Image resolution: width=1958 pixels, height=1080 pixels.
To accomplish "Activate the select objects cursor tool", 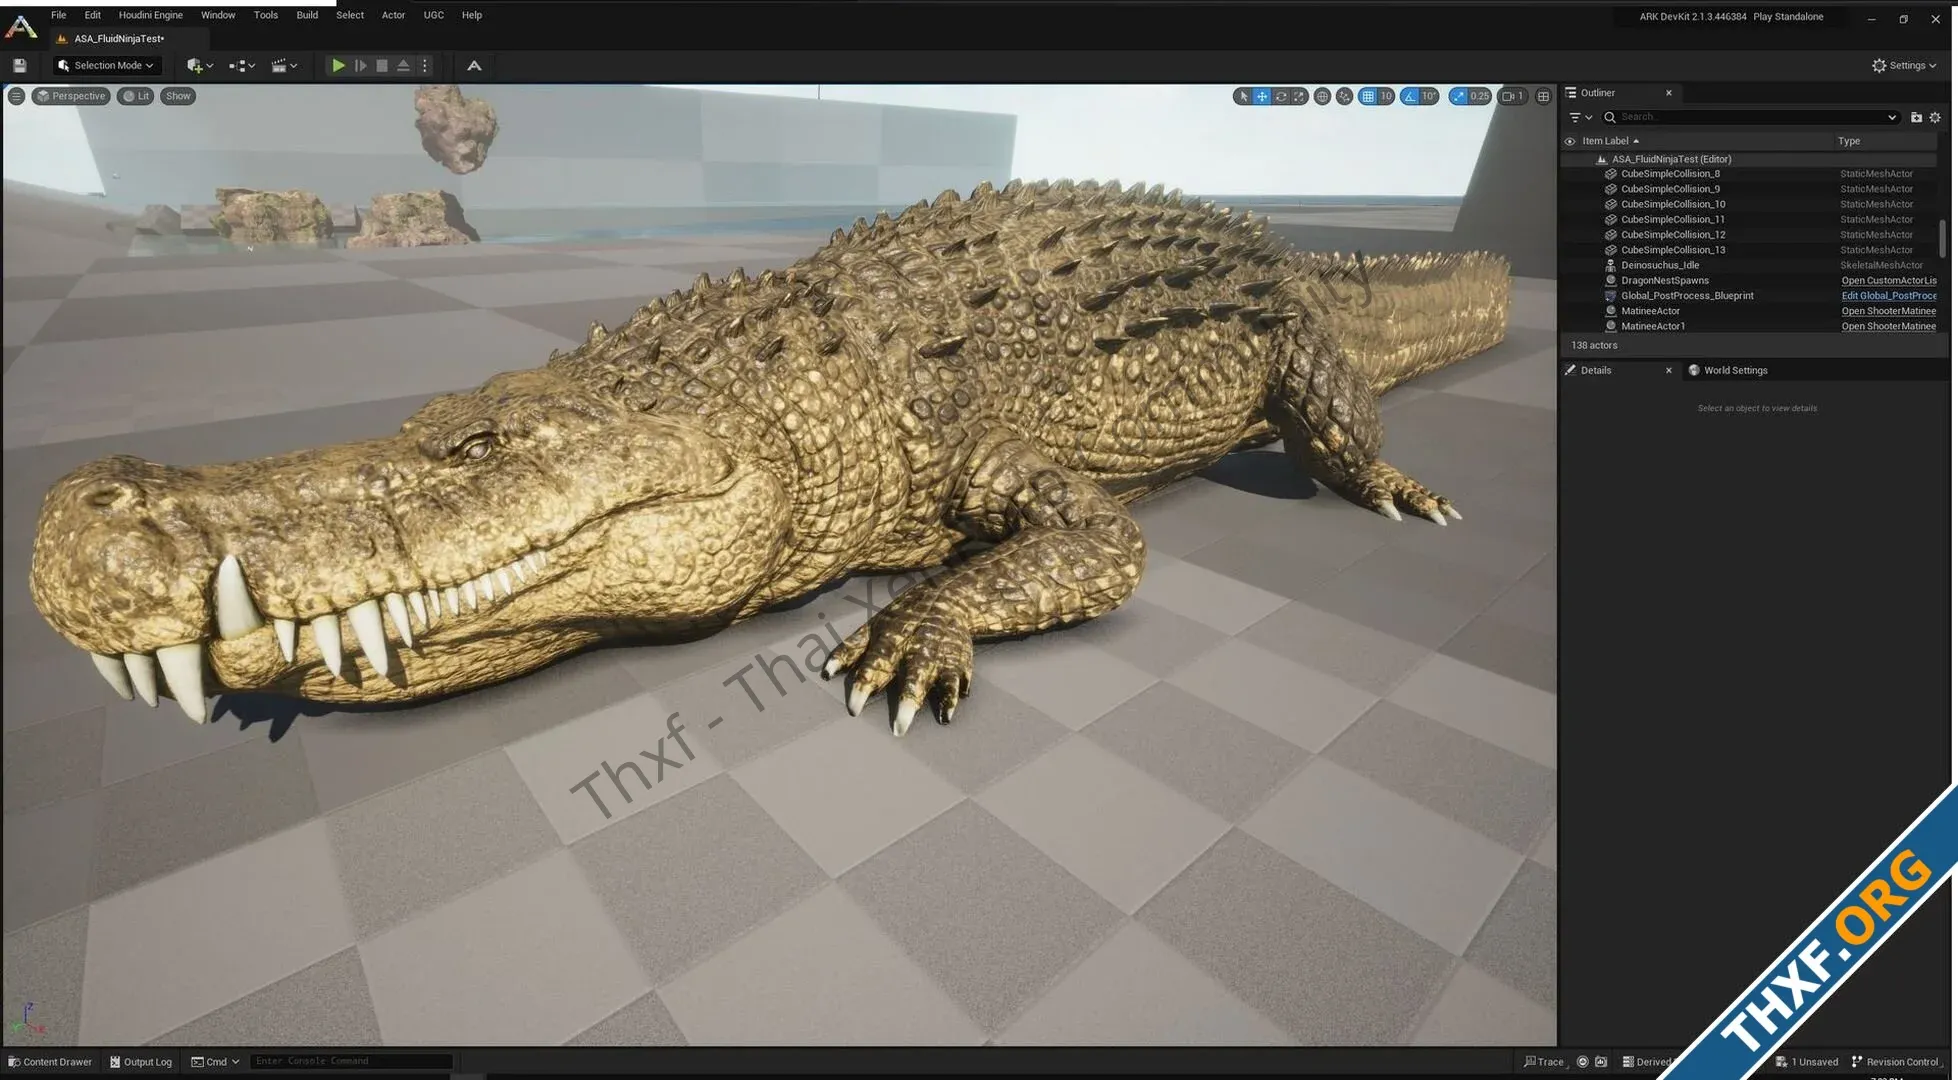I will [x=1243, y=96].
